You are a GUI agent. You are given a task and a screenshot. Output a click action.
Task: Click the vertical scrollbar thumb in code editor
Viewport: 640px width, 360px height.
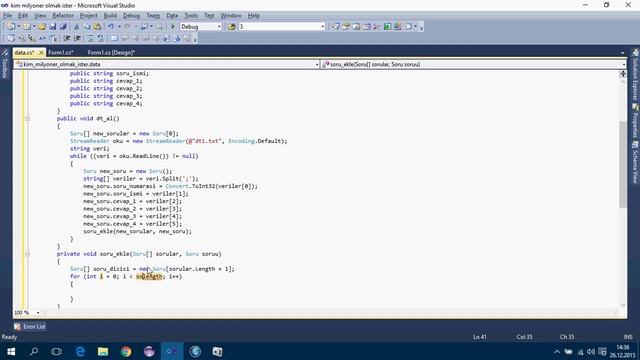pos(623,164)
